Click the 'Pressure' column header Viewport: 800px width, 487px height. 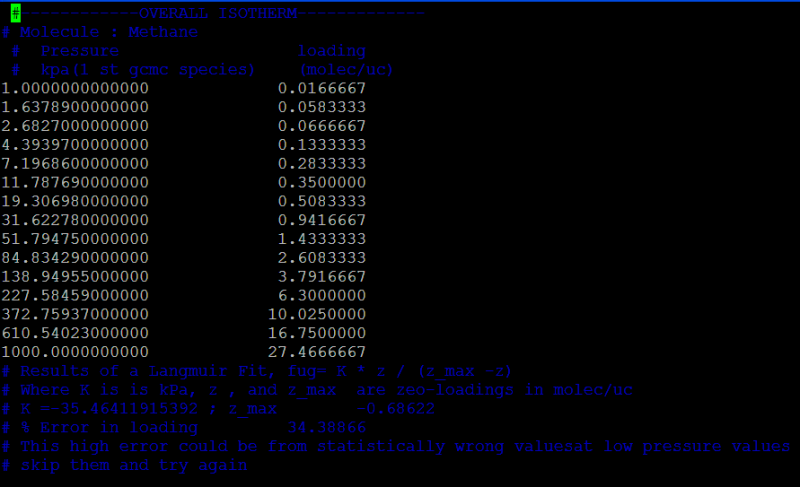point(80,51)
